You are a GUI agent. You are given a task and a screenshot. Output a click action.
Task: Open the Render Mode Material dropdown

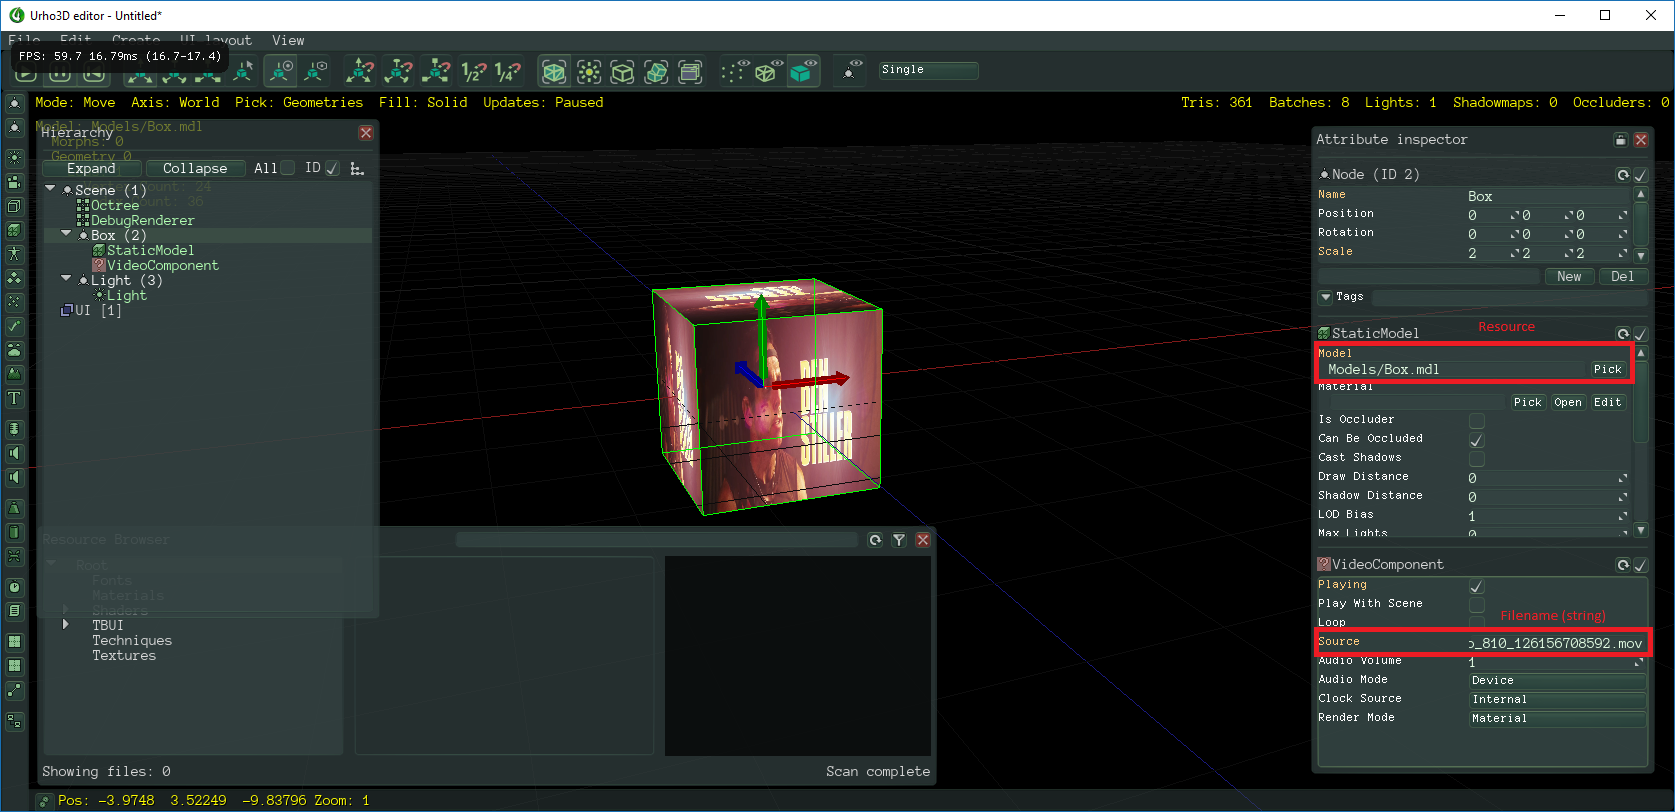click(x=1557, y=719)
